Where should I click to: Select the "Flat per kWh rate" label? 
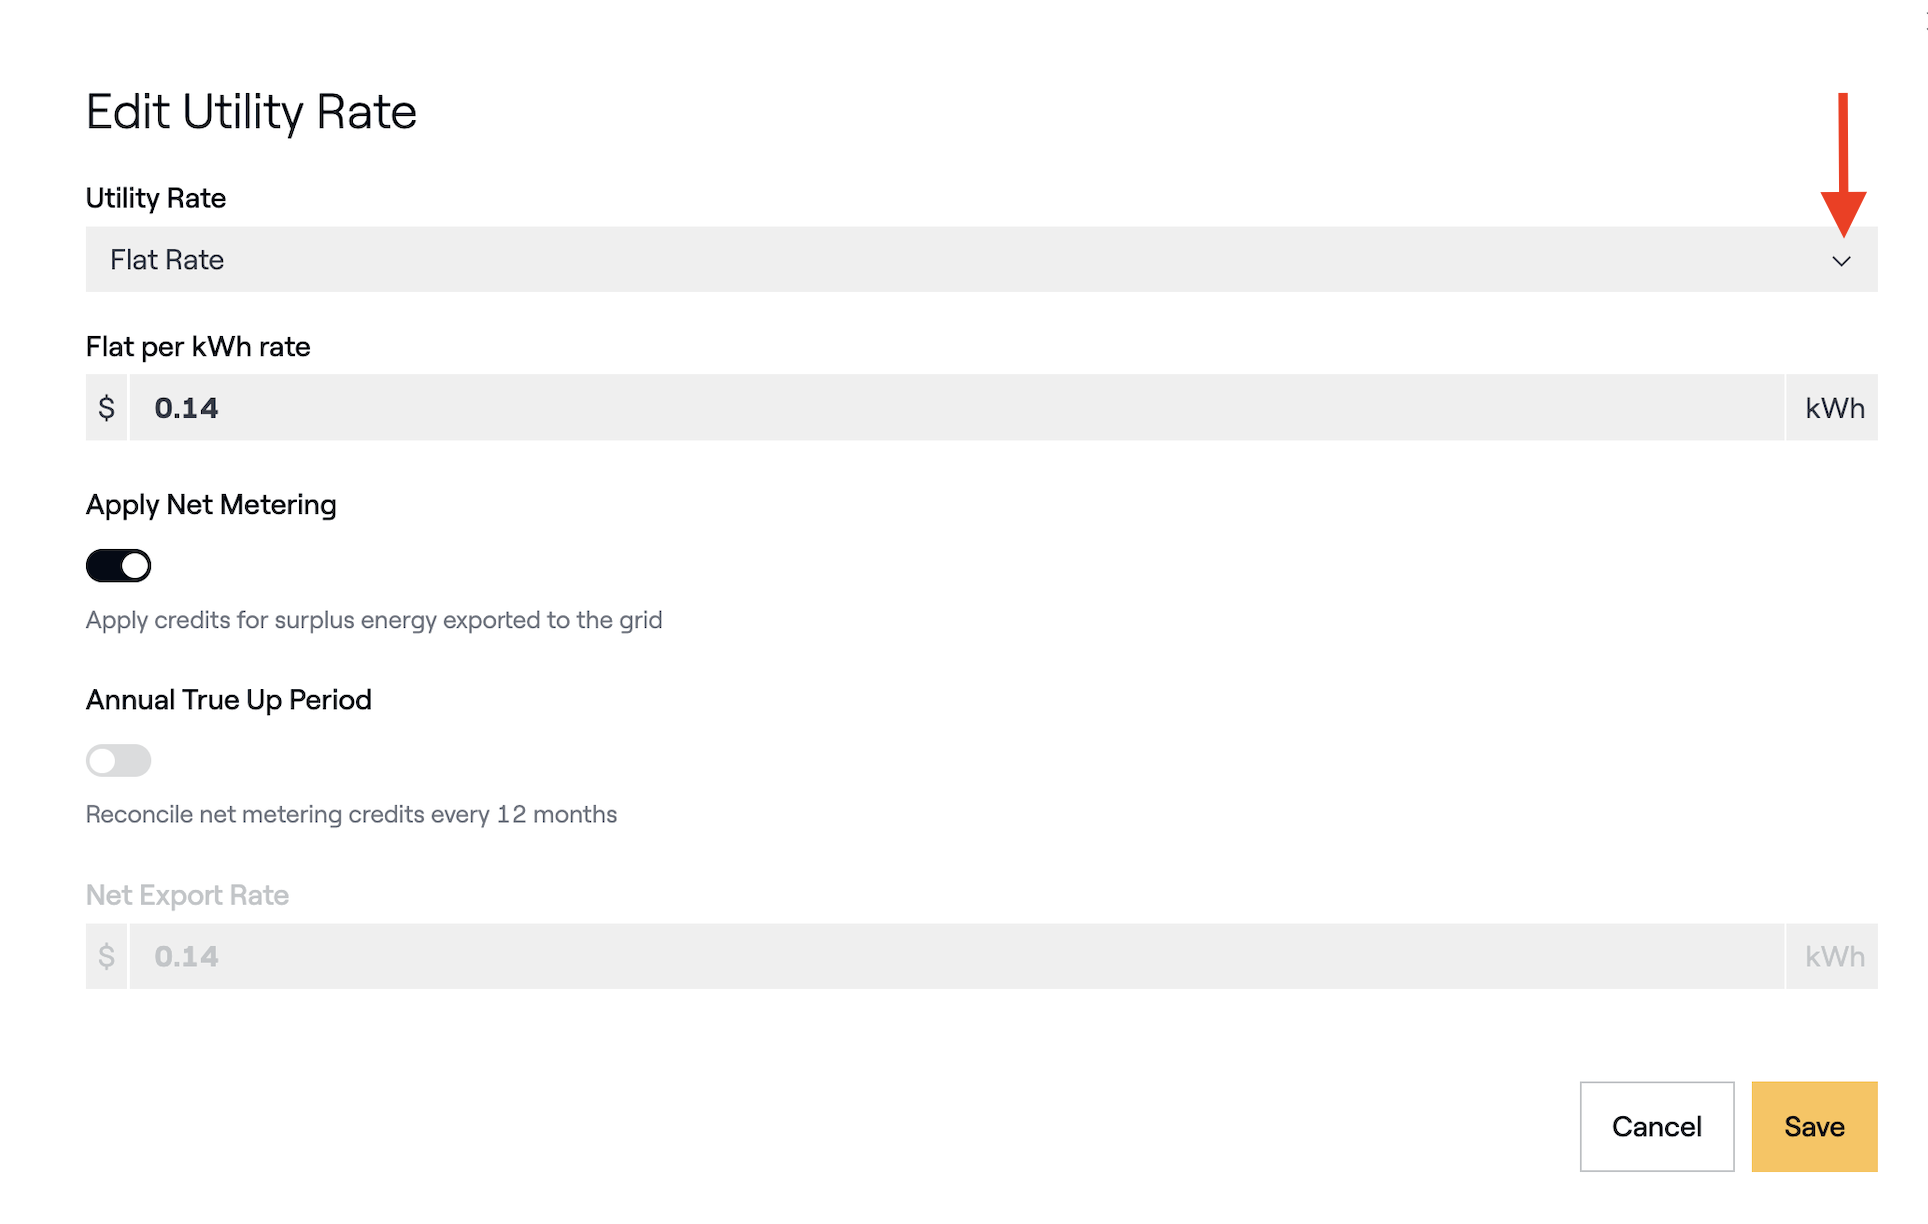coord(198,347)
